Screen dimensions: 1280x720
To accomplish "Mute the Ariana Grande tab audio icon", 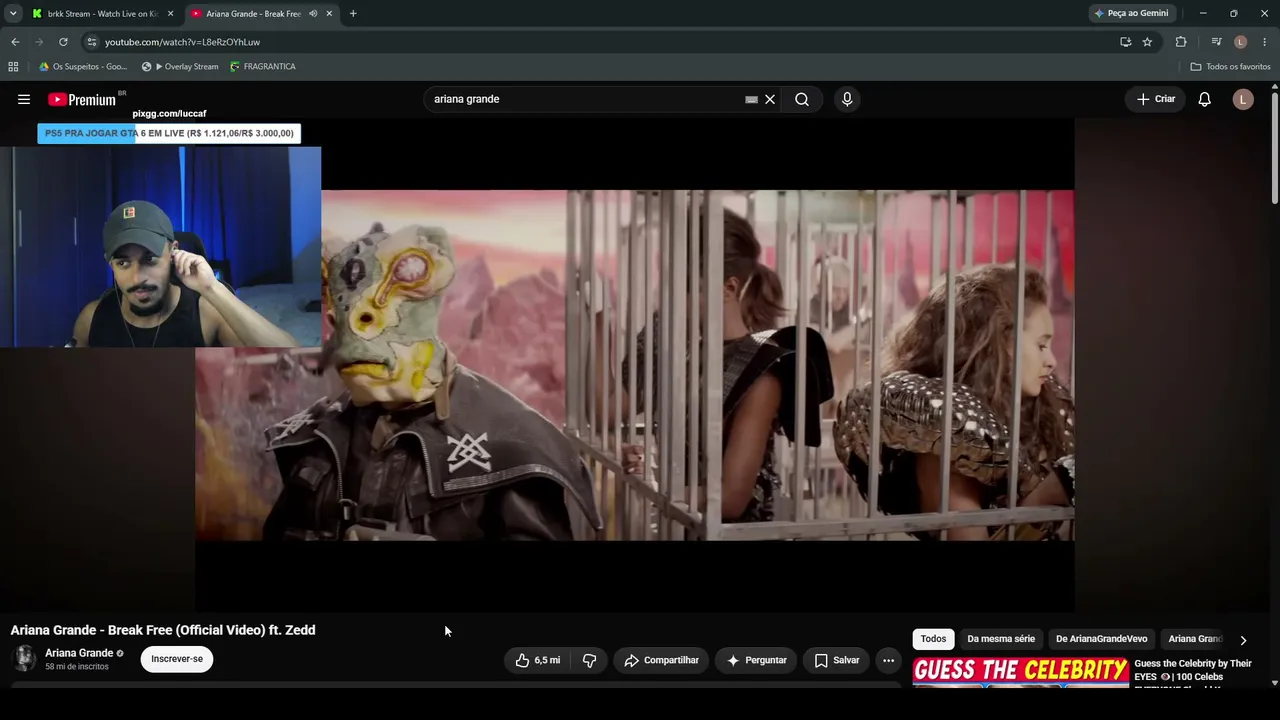I will tap(313, 14).
